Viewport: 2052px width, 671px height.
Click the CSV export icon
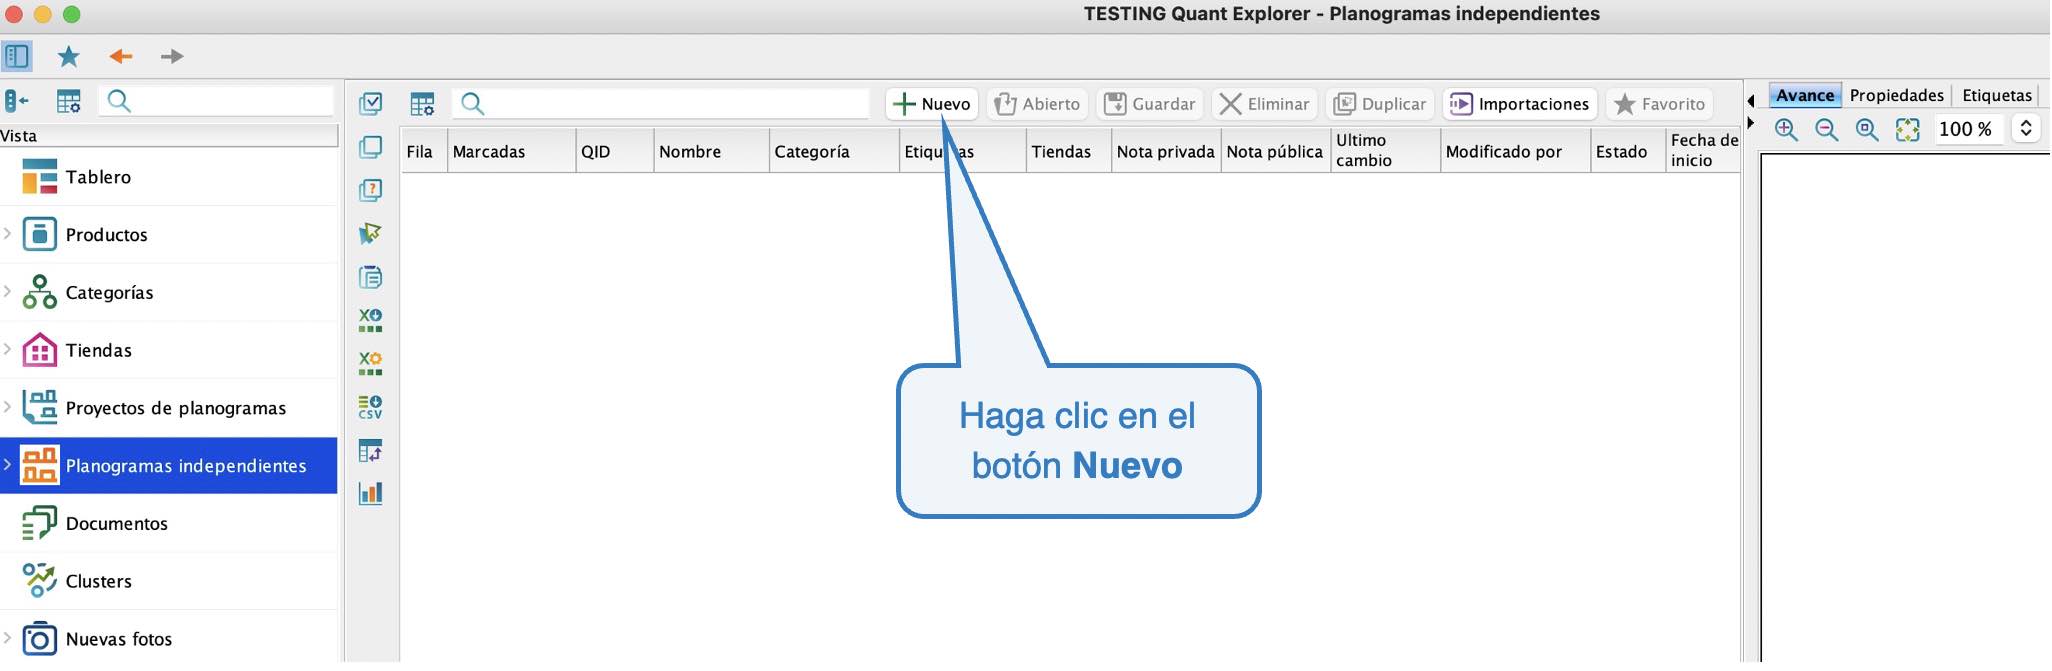pyautogui.click(x=370, y=407)
